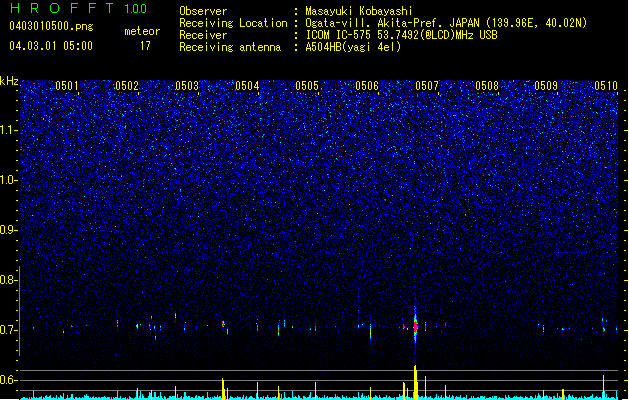Click the Receiver field label
This screenshot has width=629, height=400.
click(x=203, y=35)
